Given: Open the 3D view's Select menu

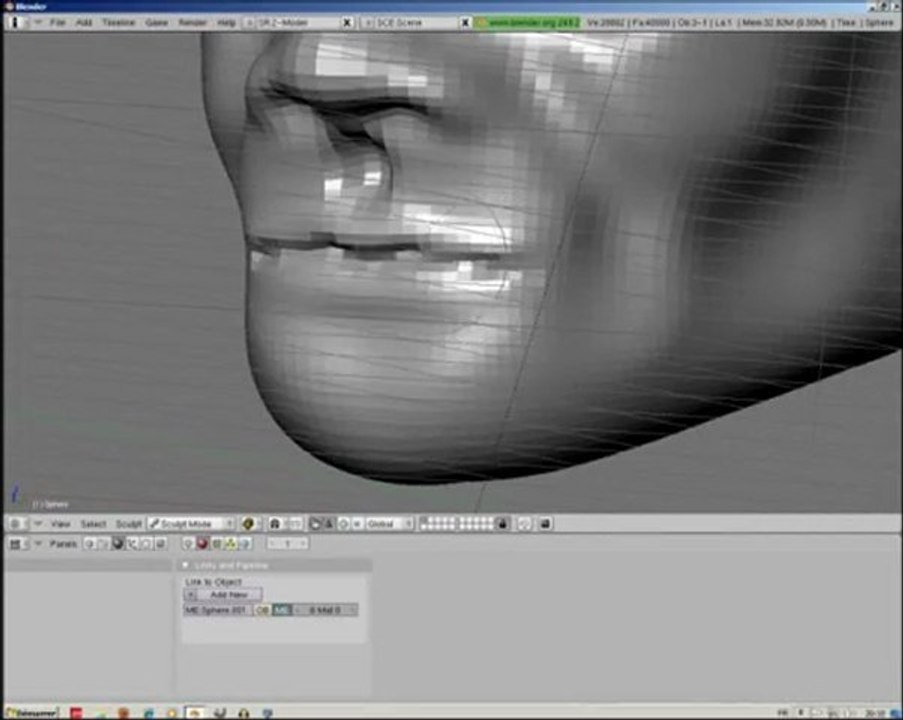Looking at the screenshot, I should coord(93,524).
